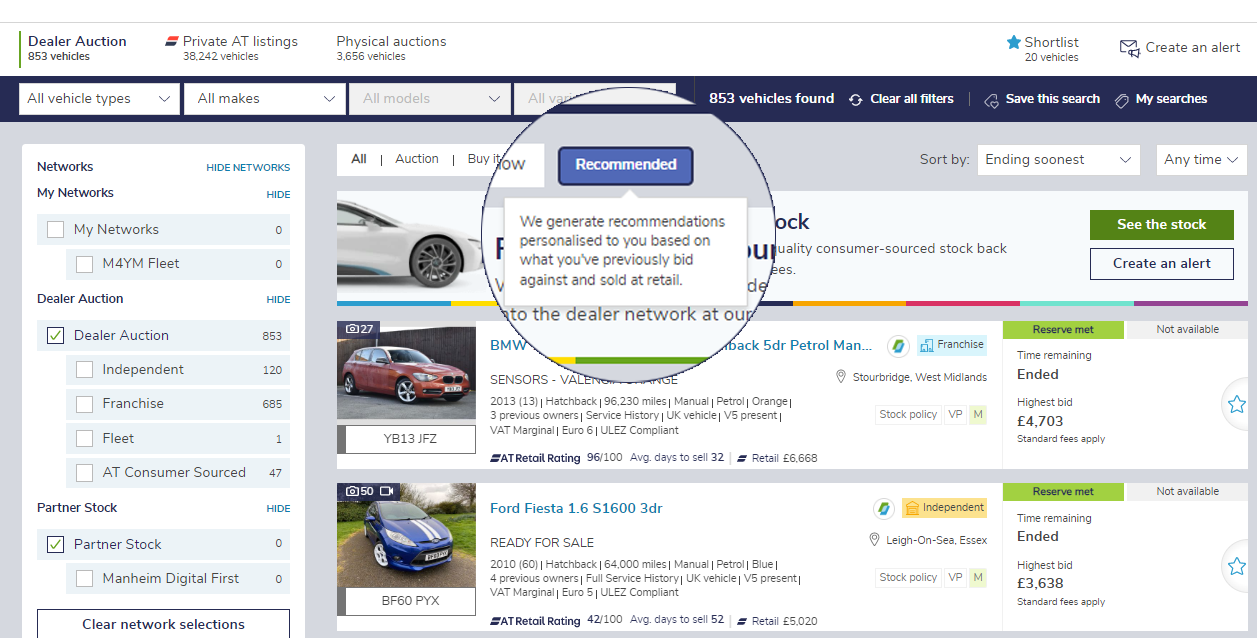Open the orange BMW thumbnail photo
1257x638 pixels.
pyautogui.click(x=407, y=373)
